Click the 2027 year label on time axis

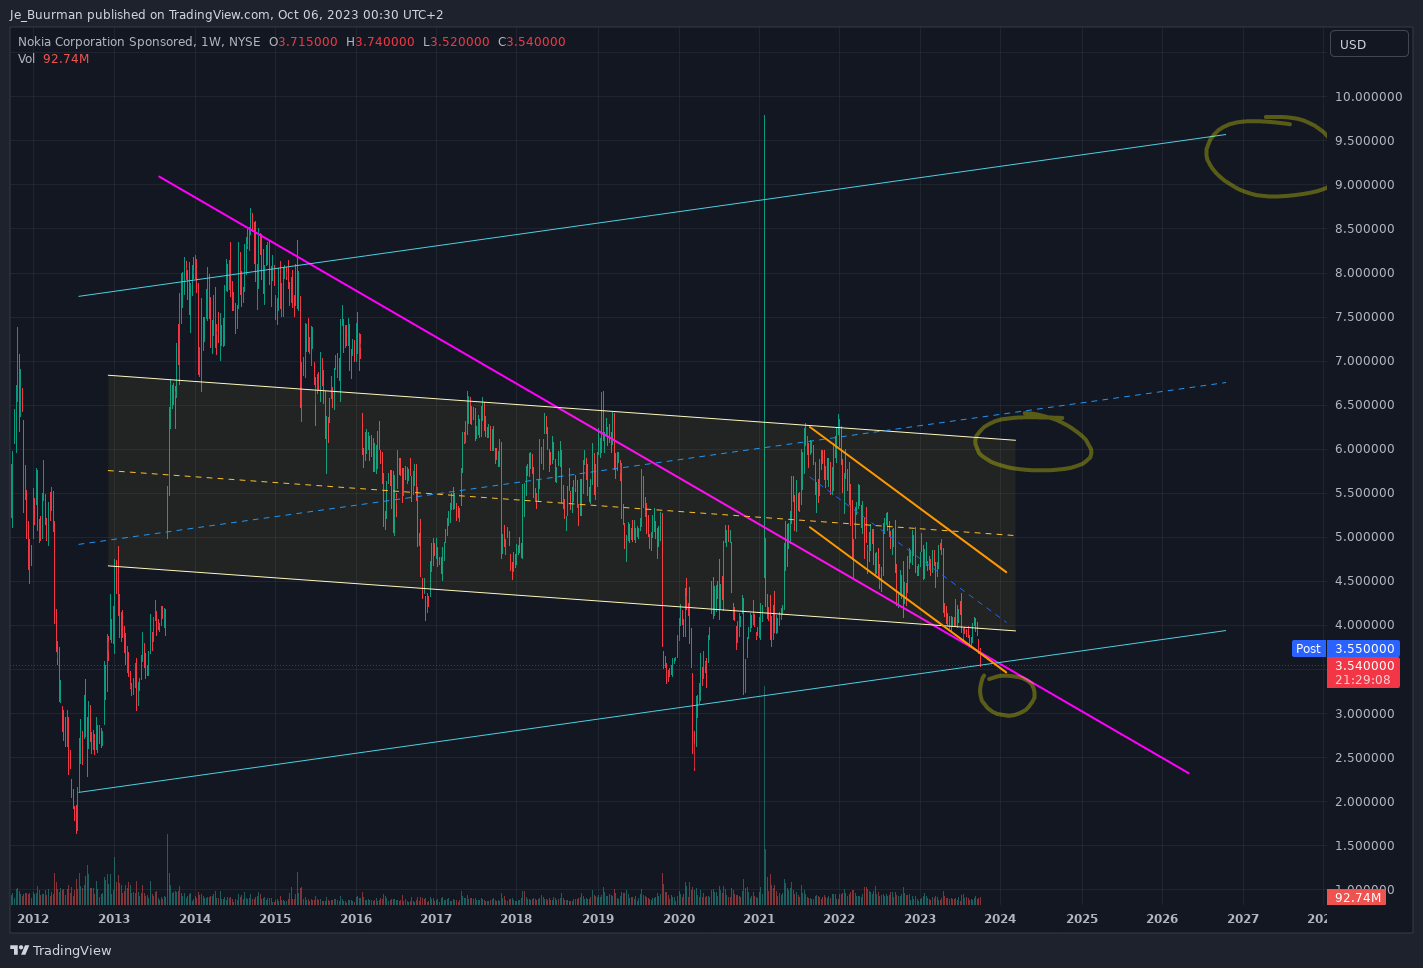click(1243, 918)
